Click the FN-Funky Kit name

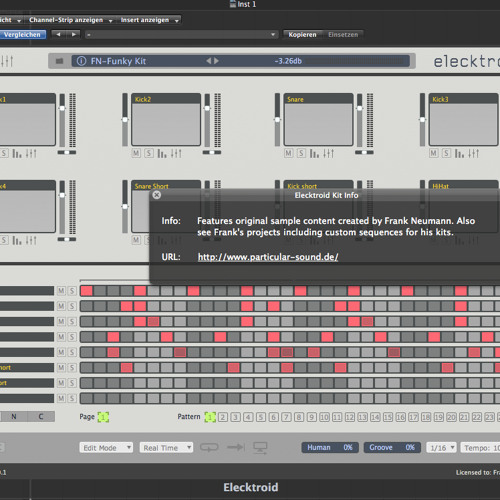[118, 61]
